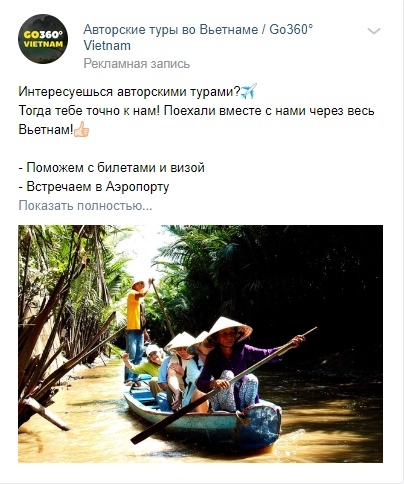
Task: Expand the post with Показать полностью…
Action: pos(85,205)
